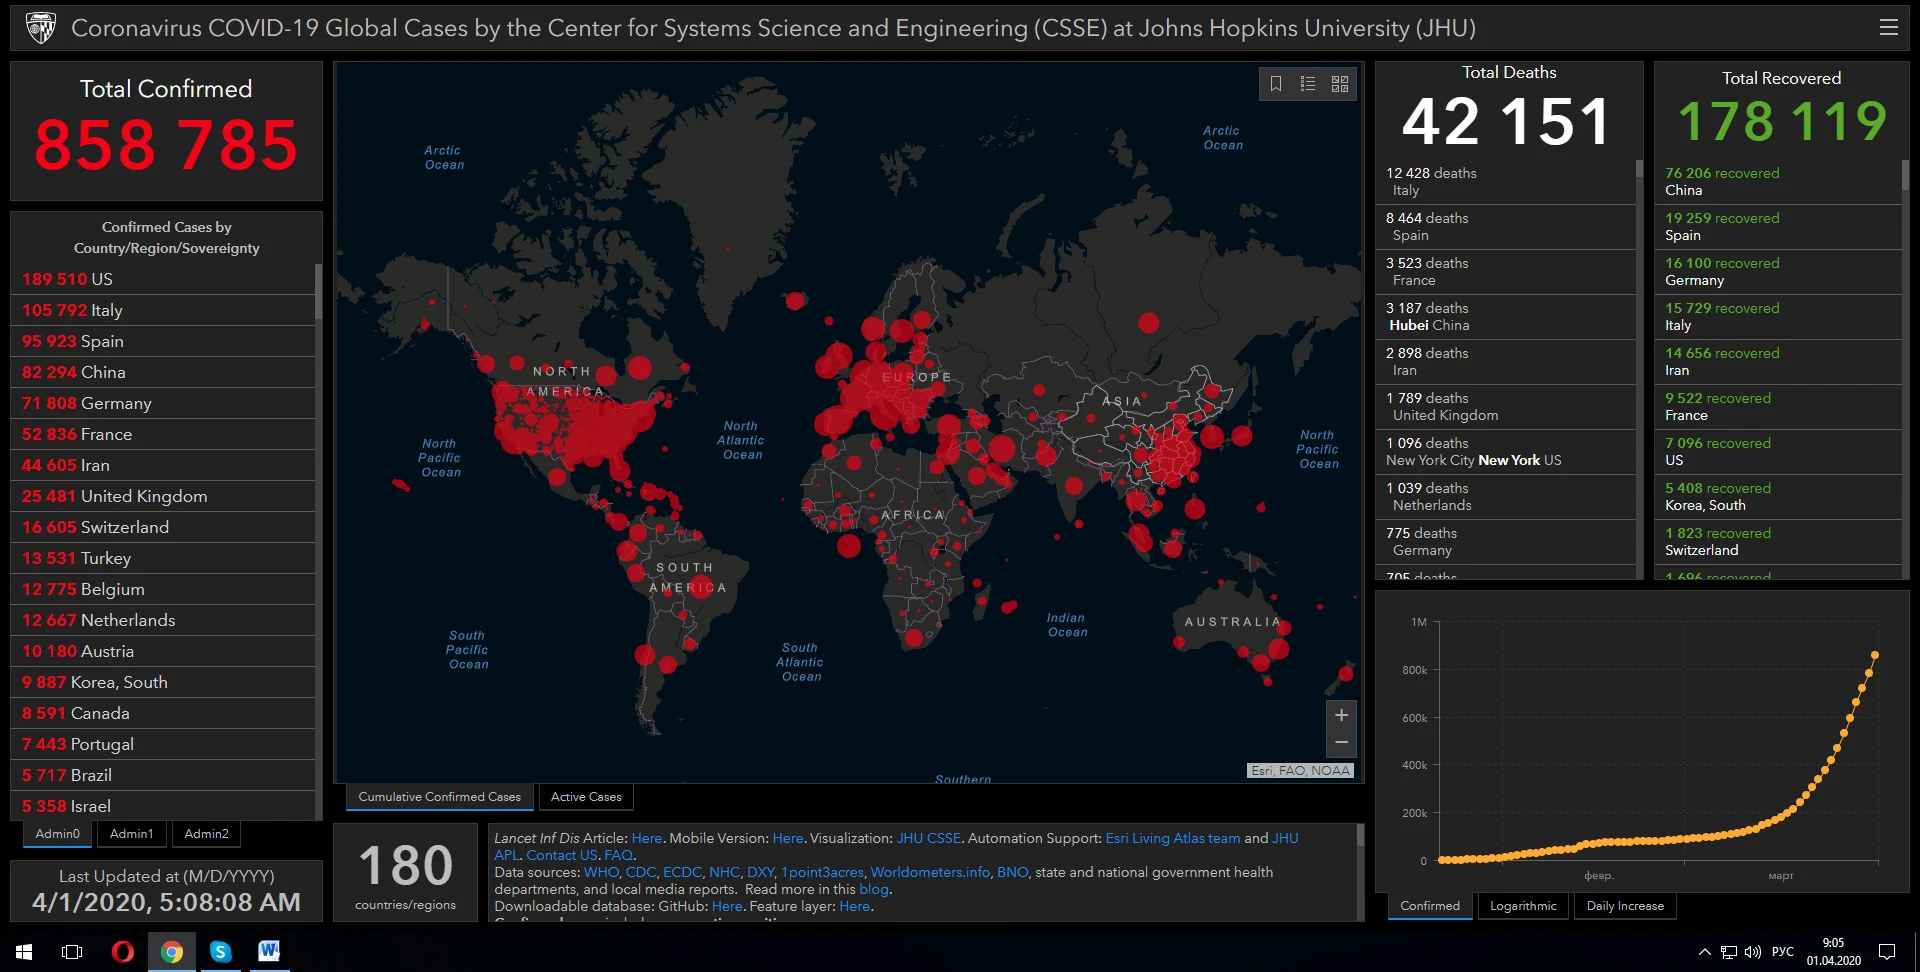Switch to Active Cases tab
The image size is (1920, 972).
point(586,797)
